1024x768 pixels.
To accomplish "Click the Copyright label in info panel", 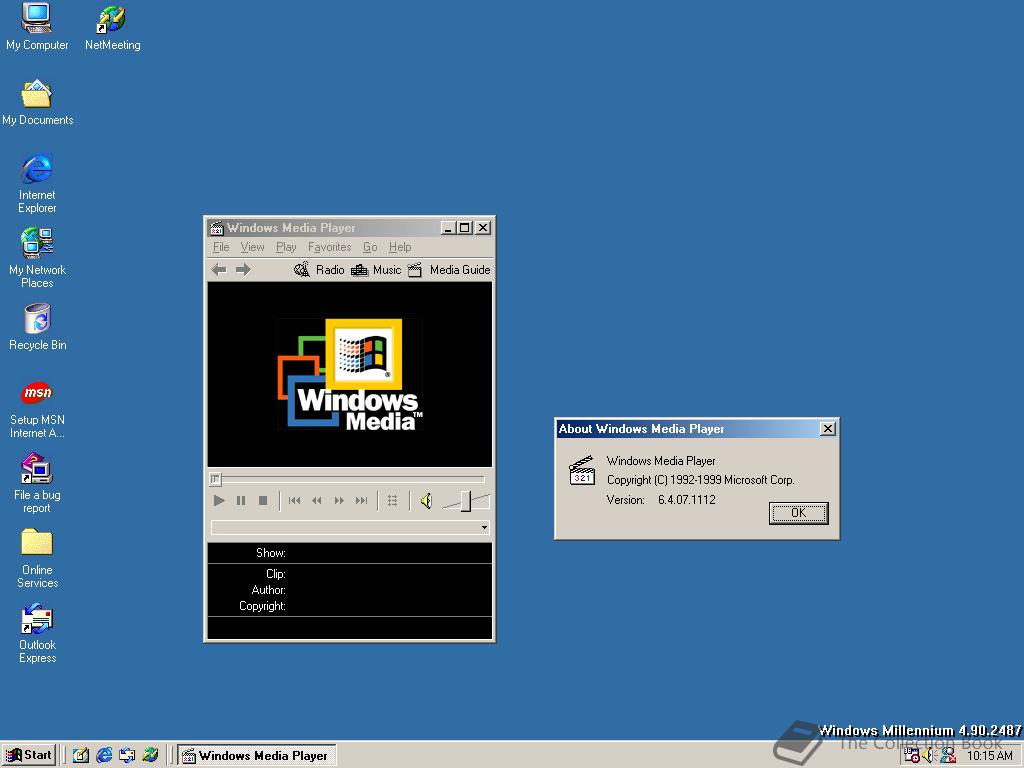I will (x=262, y=605).
